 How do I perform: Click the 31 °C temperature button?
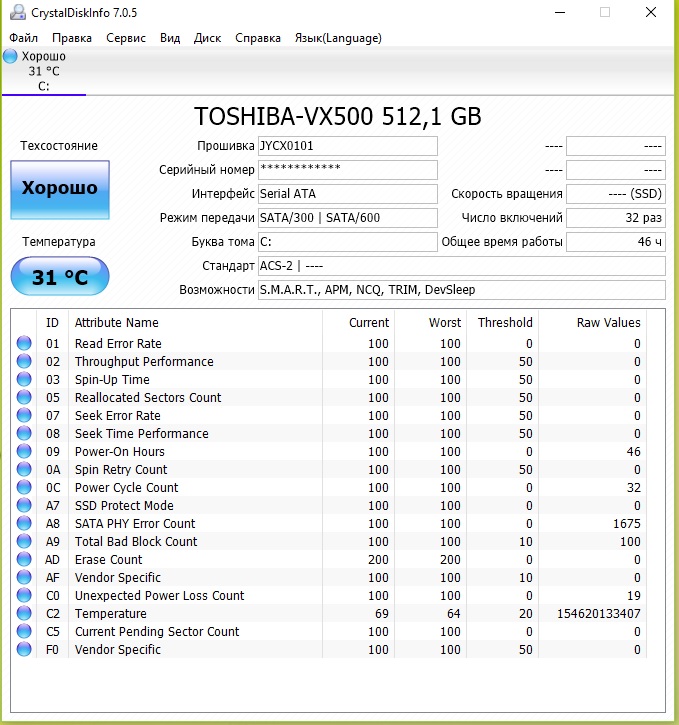point(60,276)
